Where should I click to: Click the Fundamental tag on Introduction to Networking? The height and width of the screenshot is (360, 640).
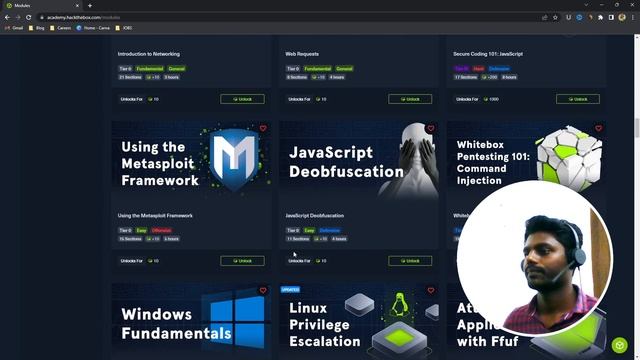click(x=150, y=69)
